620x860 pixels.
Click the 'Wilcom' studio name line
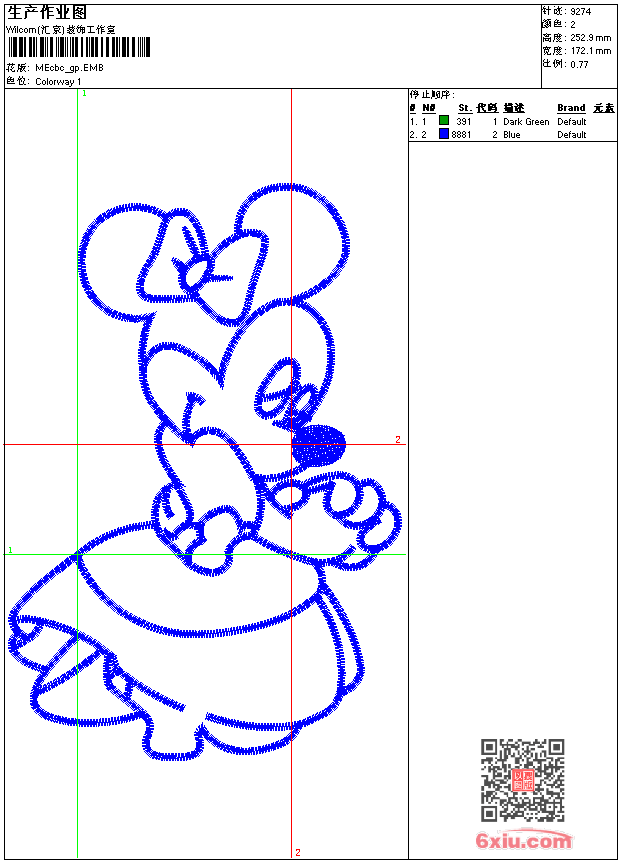coord(61,30)
